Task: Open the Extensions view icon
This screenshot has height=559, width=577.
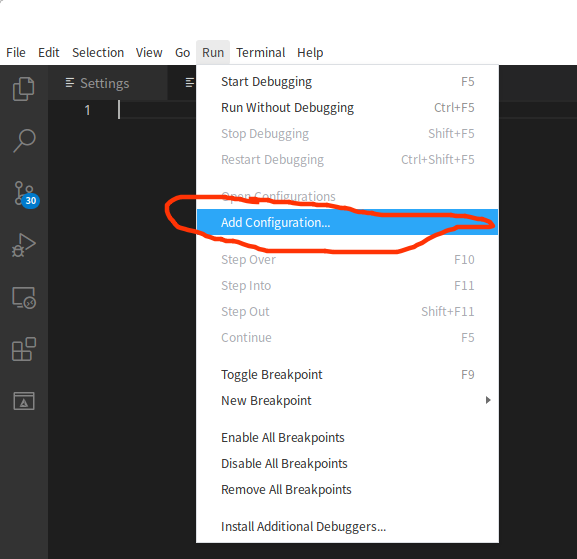Action: coord(24,349)
